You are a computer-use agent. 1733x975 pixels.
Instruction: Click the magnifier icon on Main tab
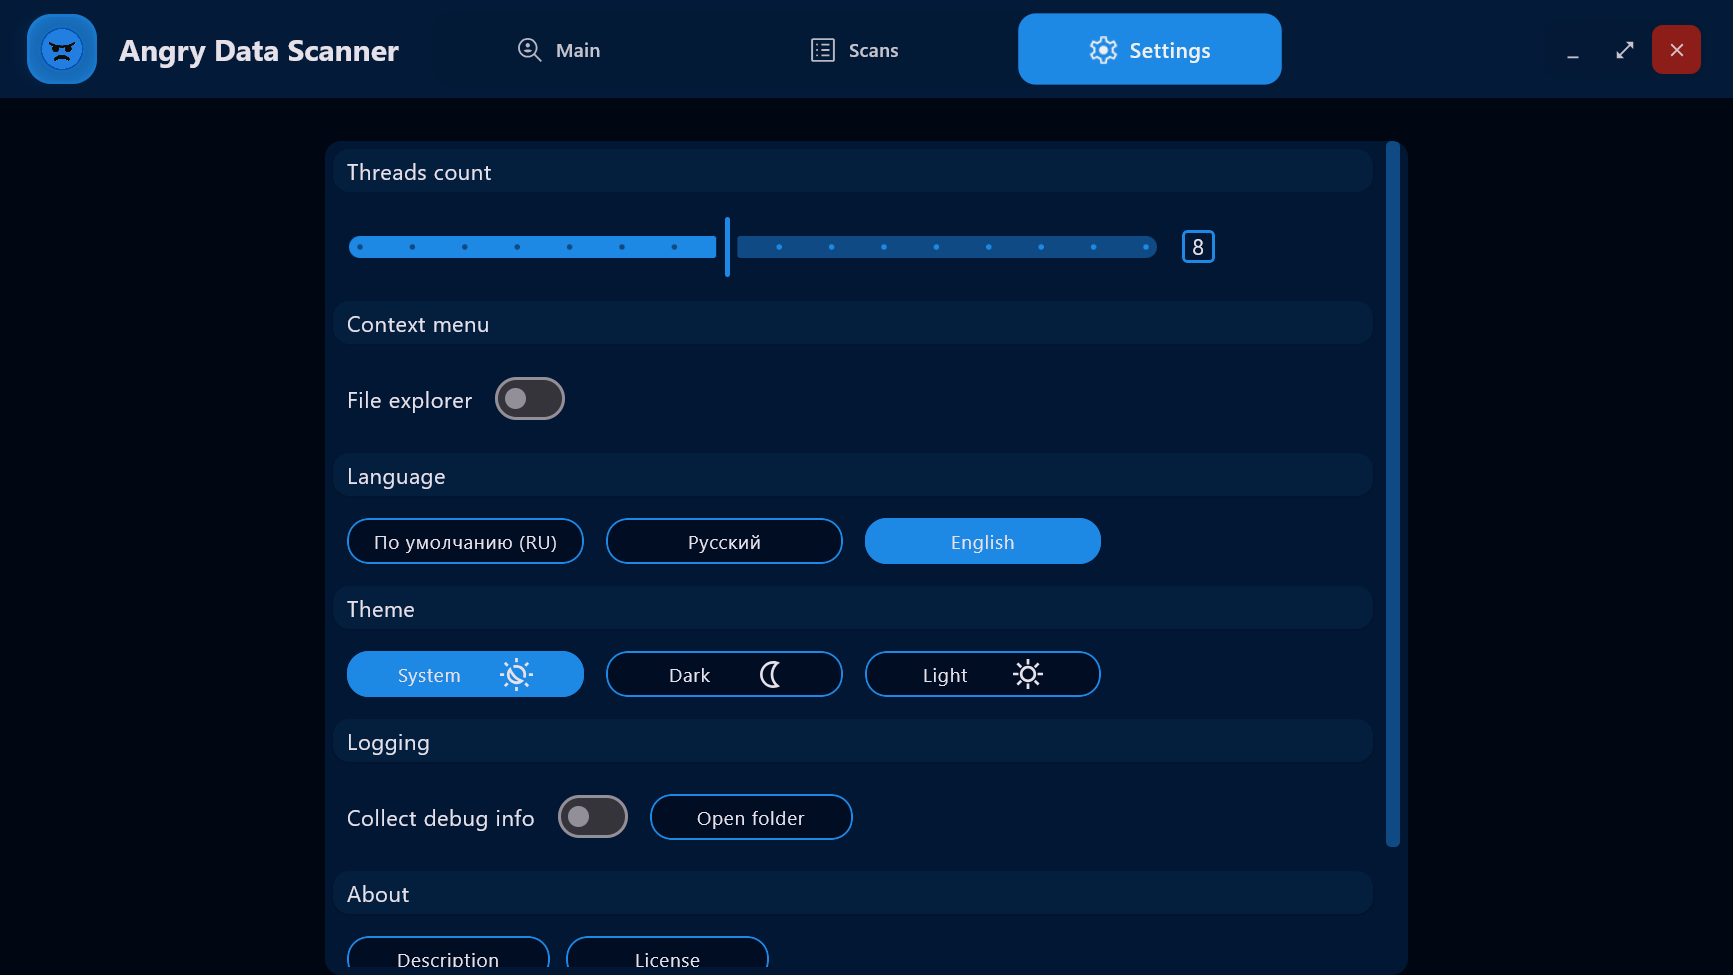tap(529, 50)
